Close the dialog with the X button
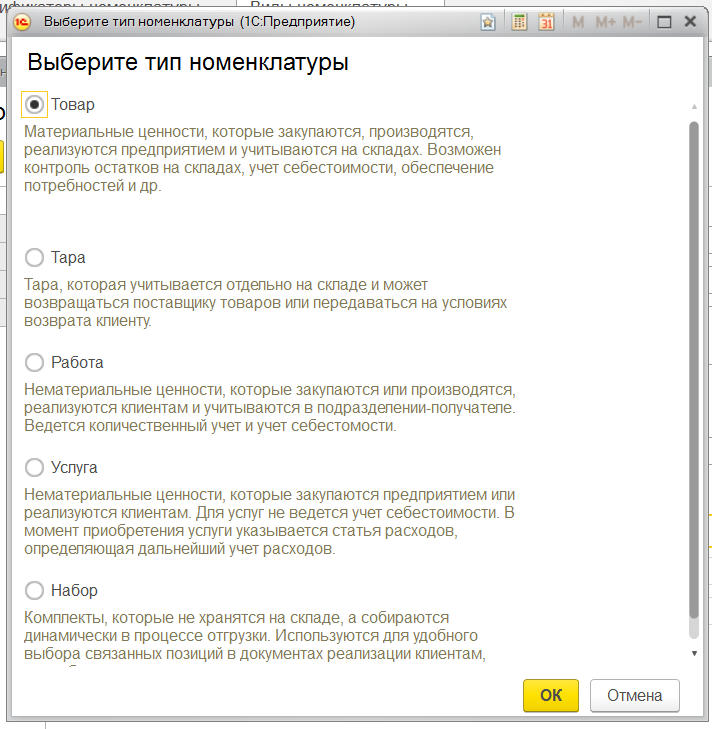Screen dimensions: 712x729 [x=690, y=21]
